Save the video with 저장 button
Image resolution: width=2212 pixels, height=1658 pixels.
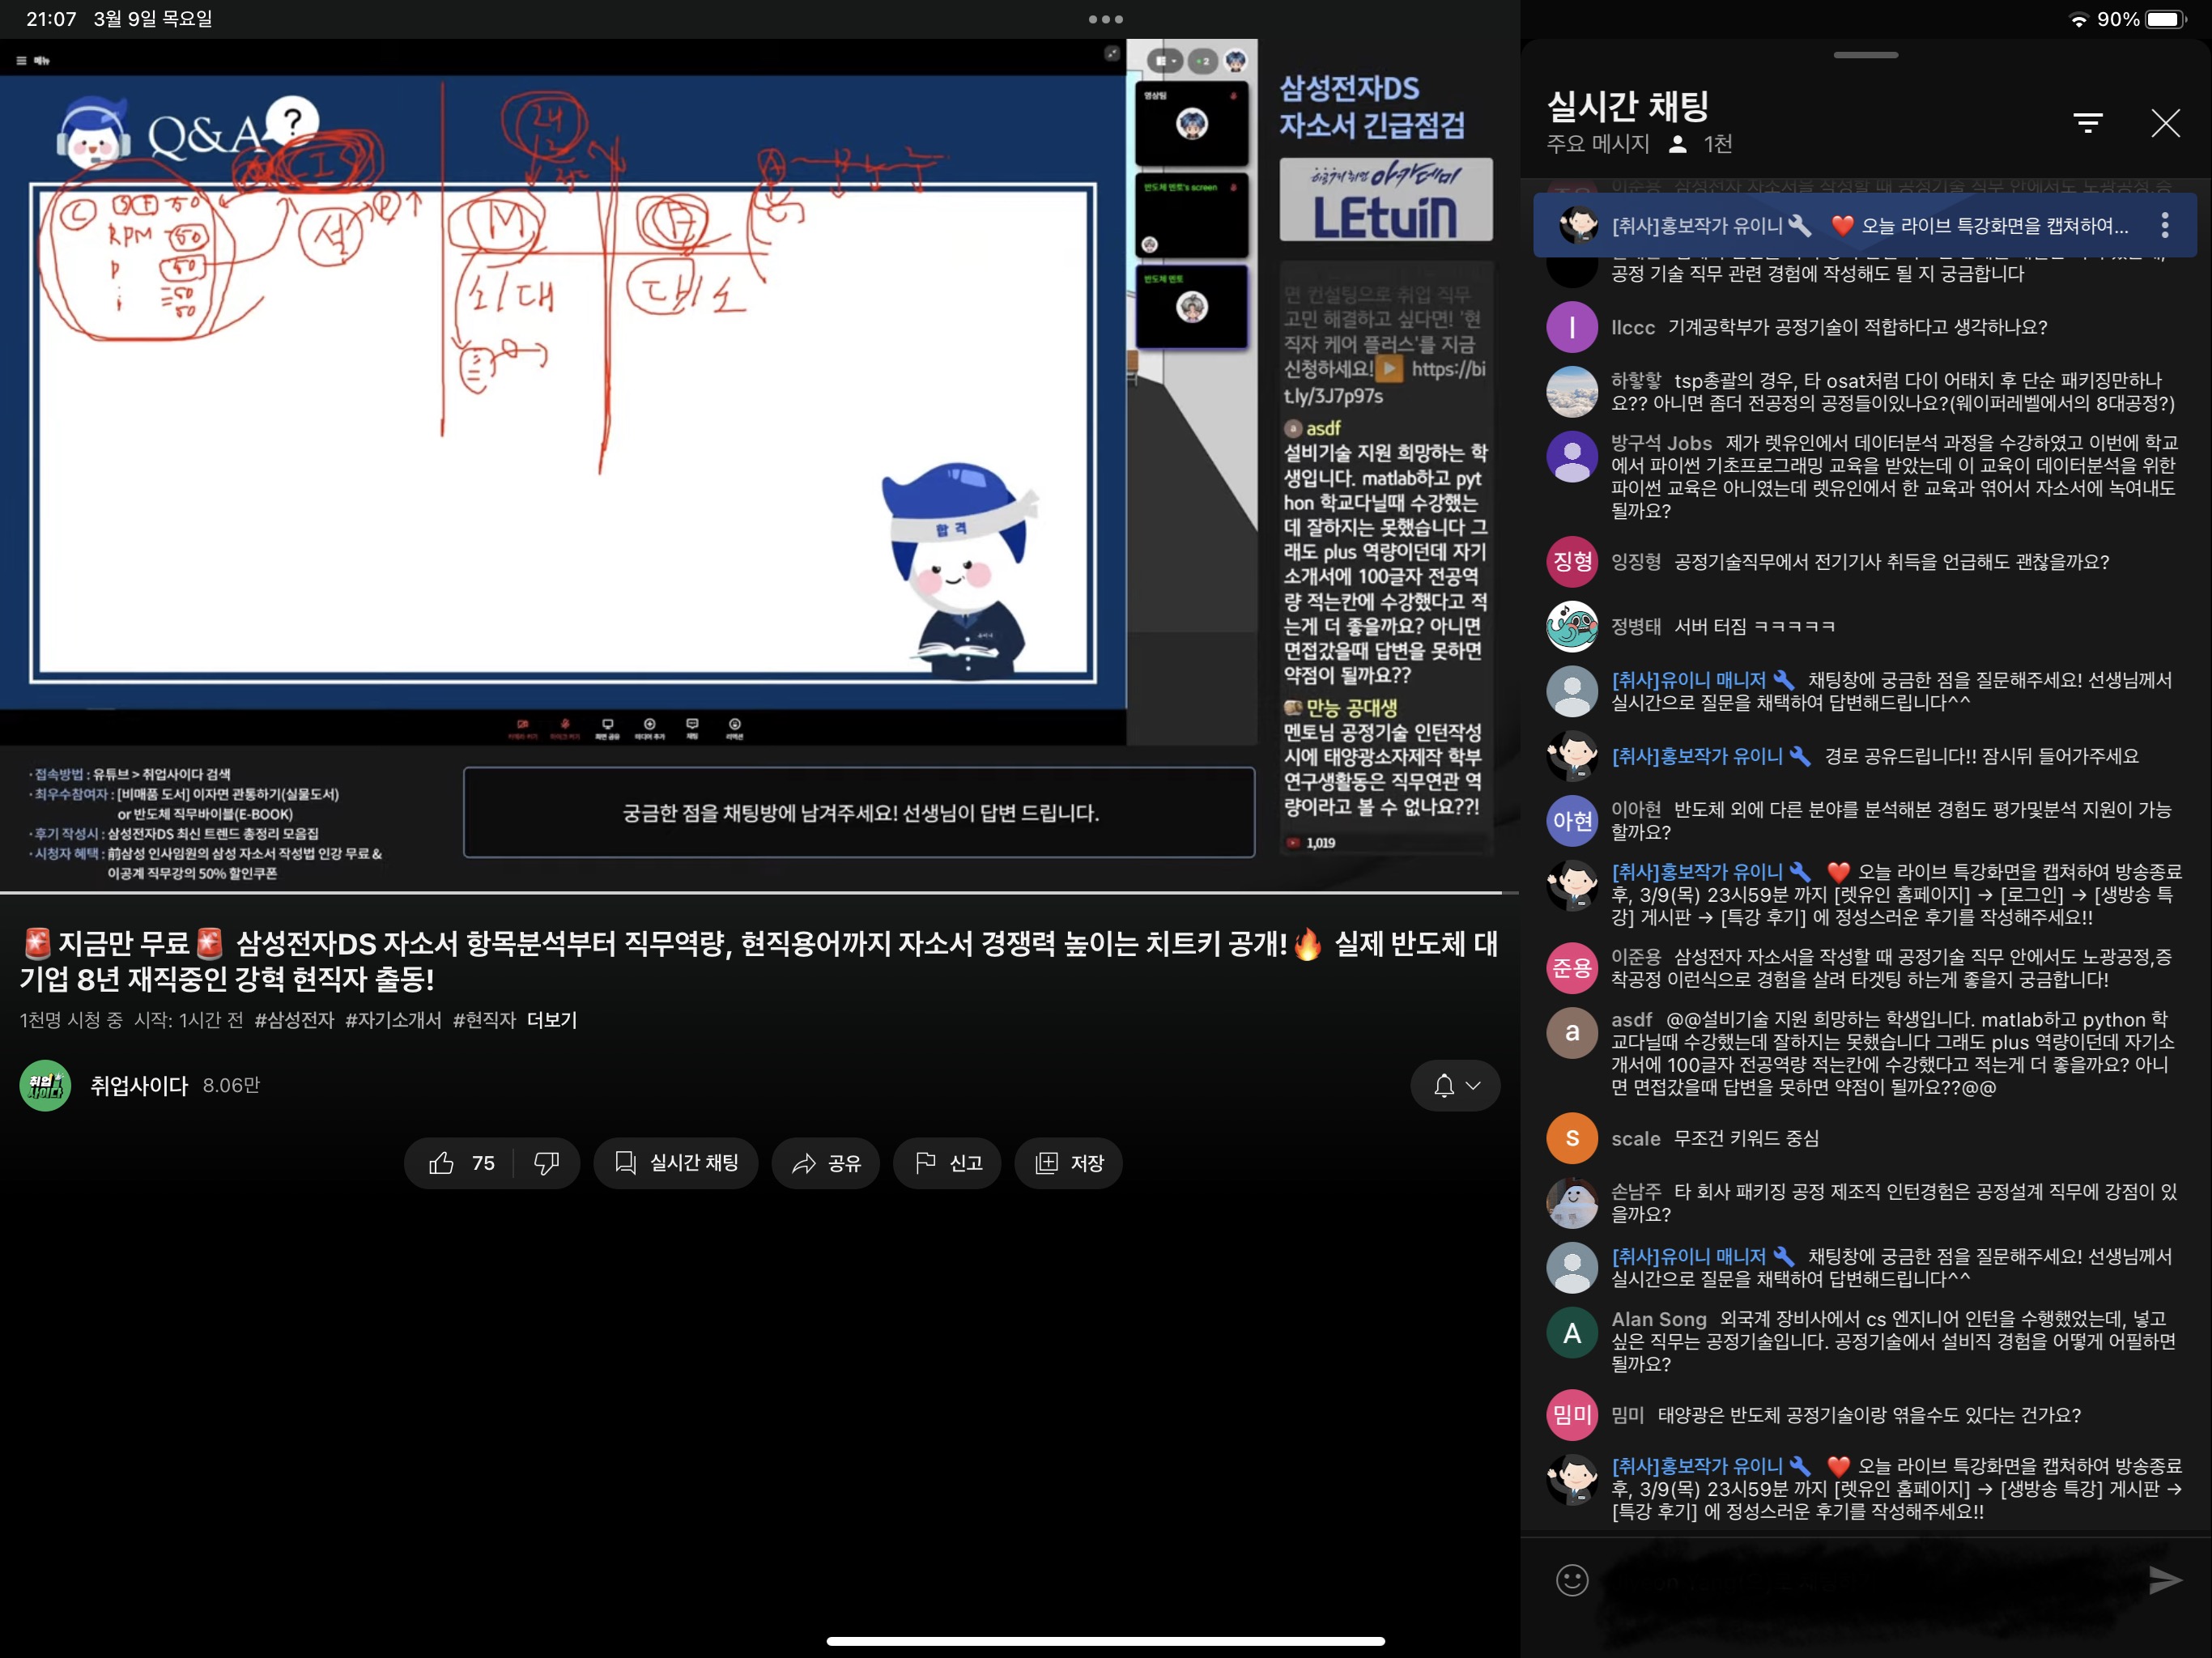(1068, 1162)
